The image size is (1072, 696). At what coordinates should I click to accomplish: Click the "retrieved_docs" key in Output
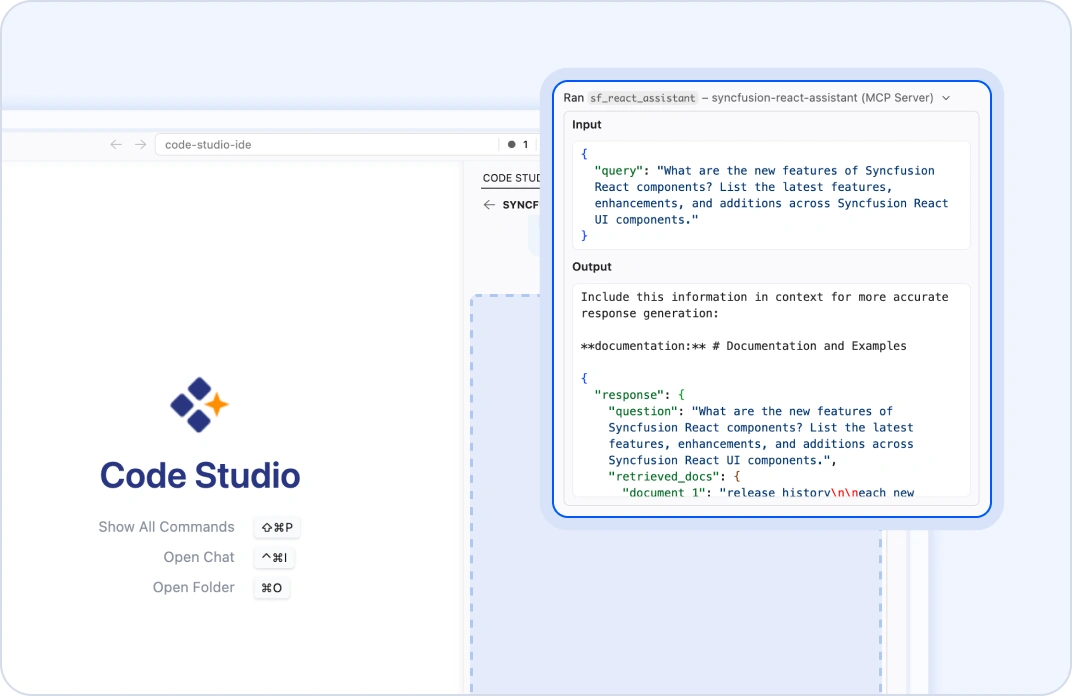[x=663, y=477]
